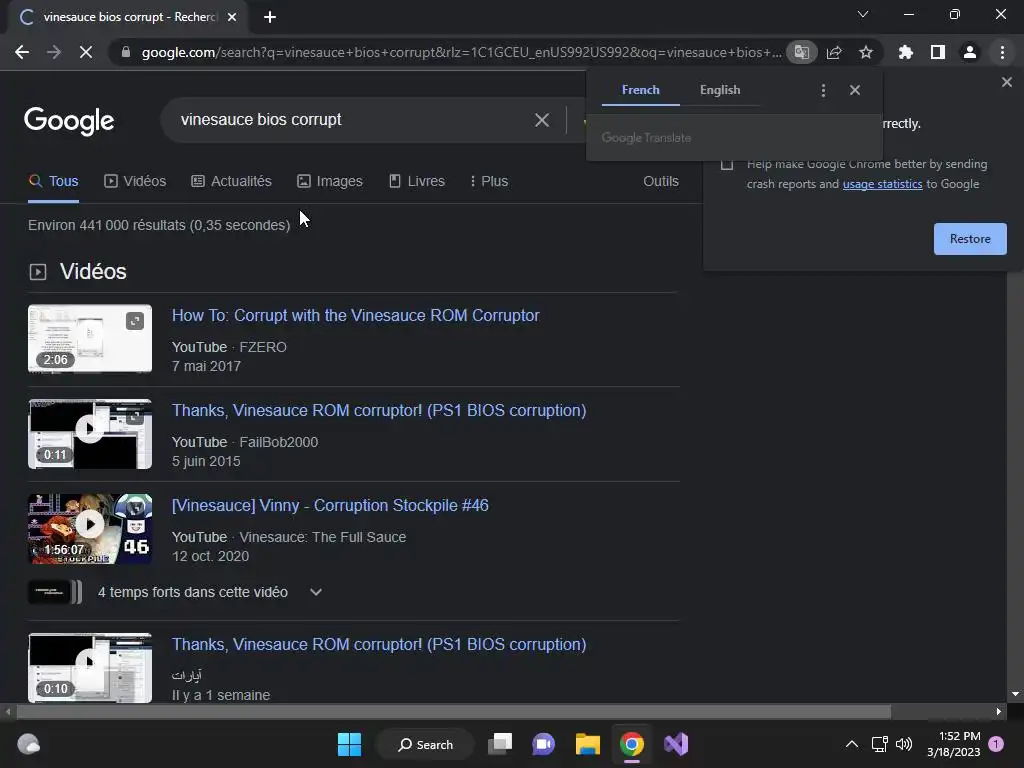The image size is (1024, 768).
Task: Switch to Chrome on taskbar
Action: (x=632, y=744)
